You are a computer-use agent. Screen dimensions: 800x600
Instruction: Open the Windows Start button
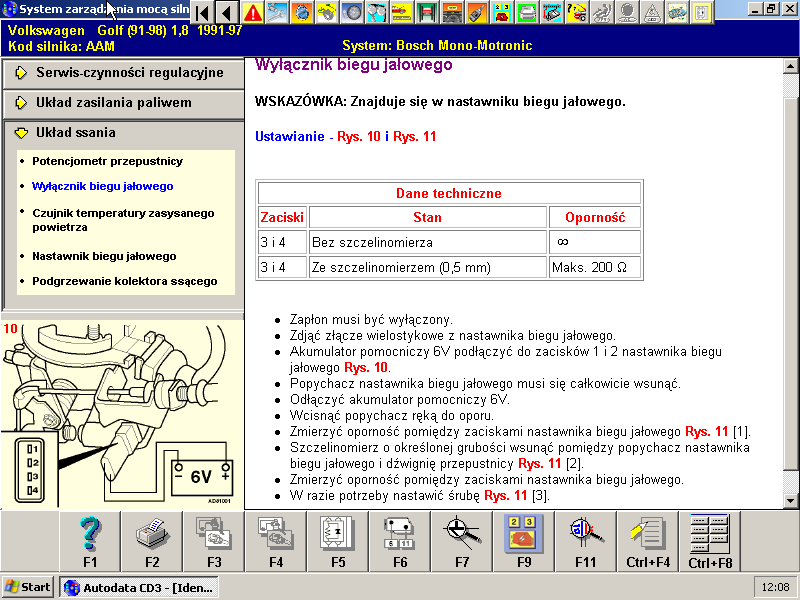(x=28, y=587)
